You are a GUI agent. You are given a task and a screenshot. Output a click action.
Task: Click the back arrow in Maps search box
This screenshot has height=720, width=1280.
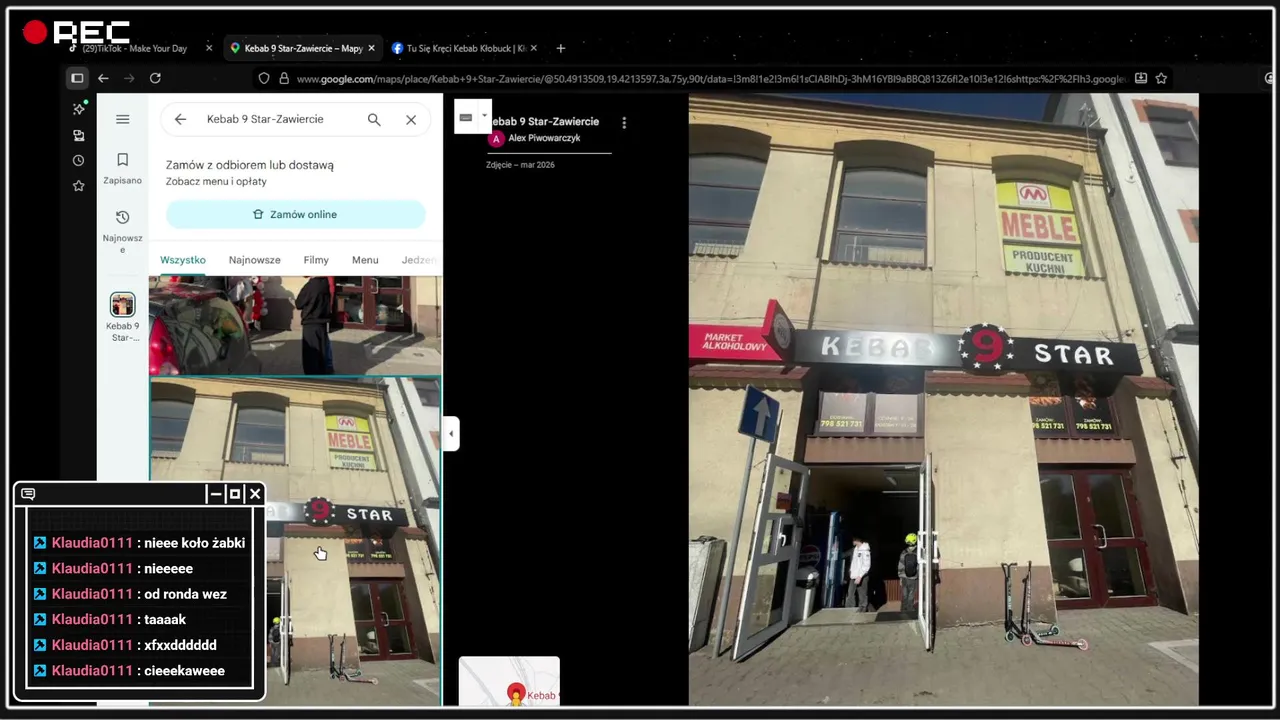[180, 119]
